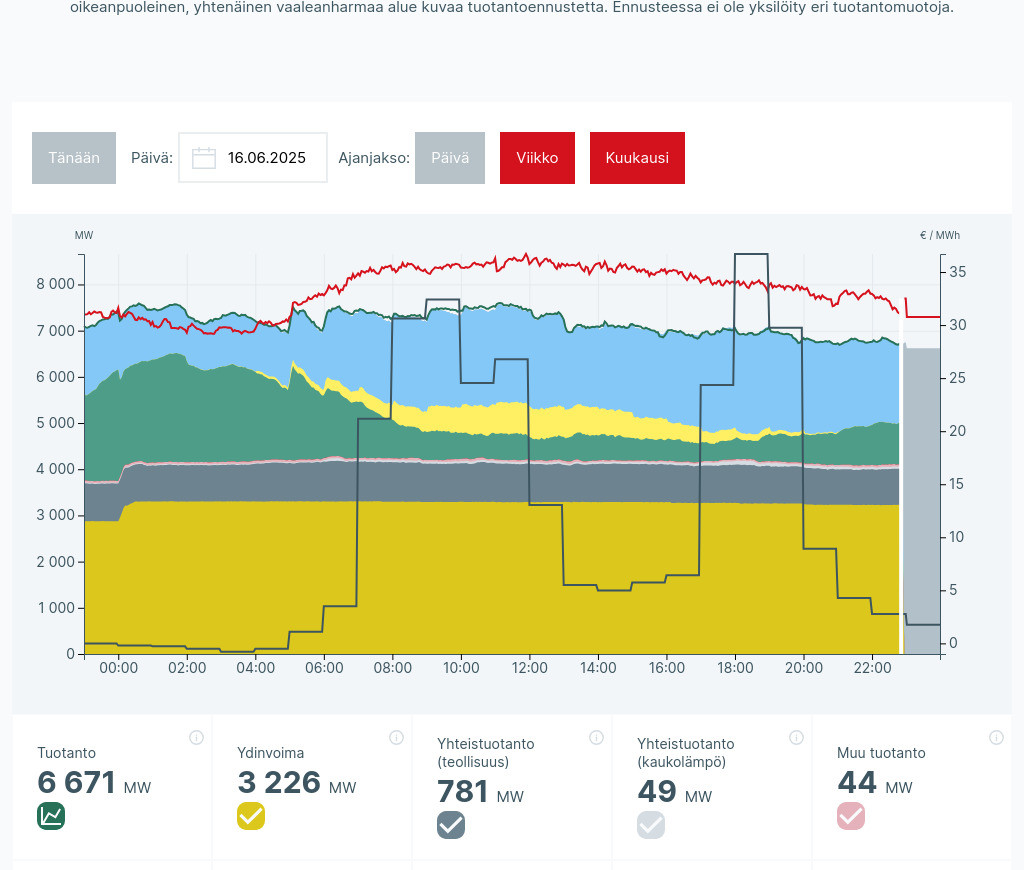This screenshot has width=1024, height=870.
Task: Show info for Yhteistuotanto (kaukolämpö) card
Action: (x=796, y=738)
